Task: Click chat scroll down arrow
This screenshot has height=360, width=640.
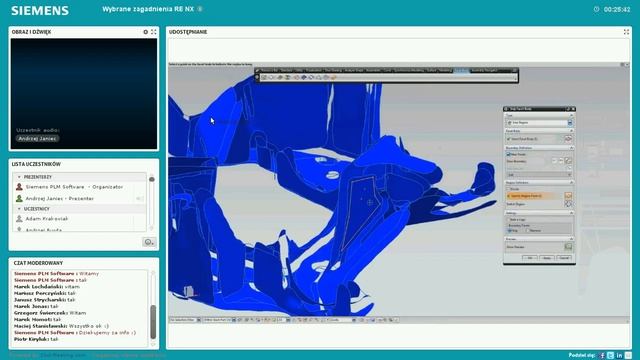Action: (153, 344)
